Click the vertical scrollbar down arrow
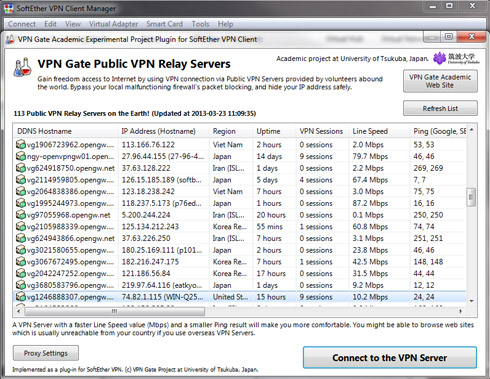 (471, 301)
